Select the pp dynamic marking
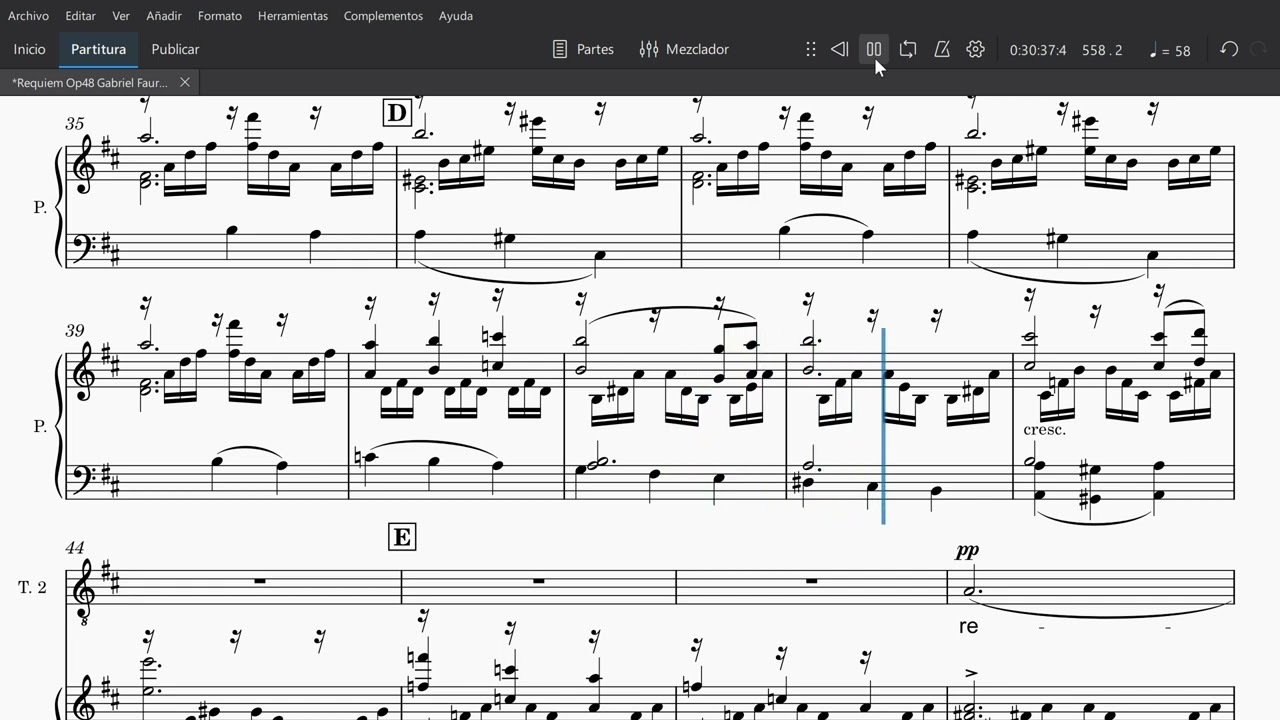 pos(967,550)
